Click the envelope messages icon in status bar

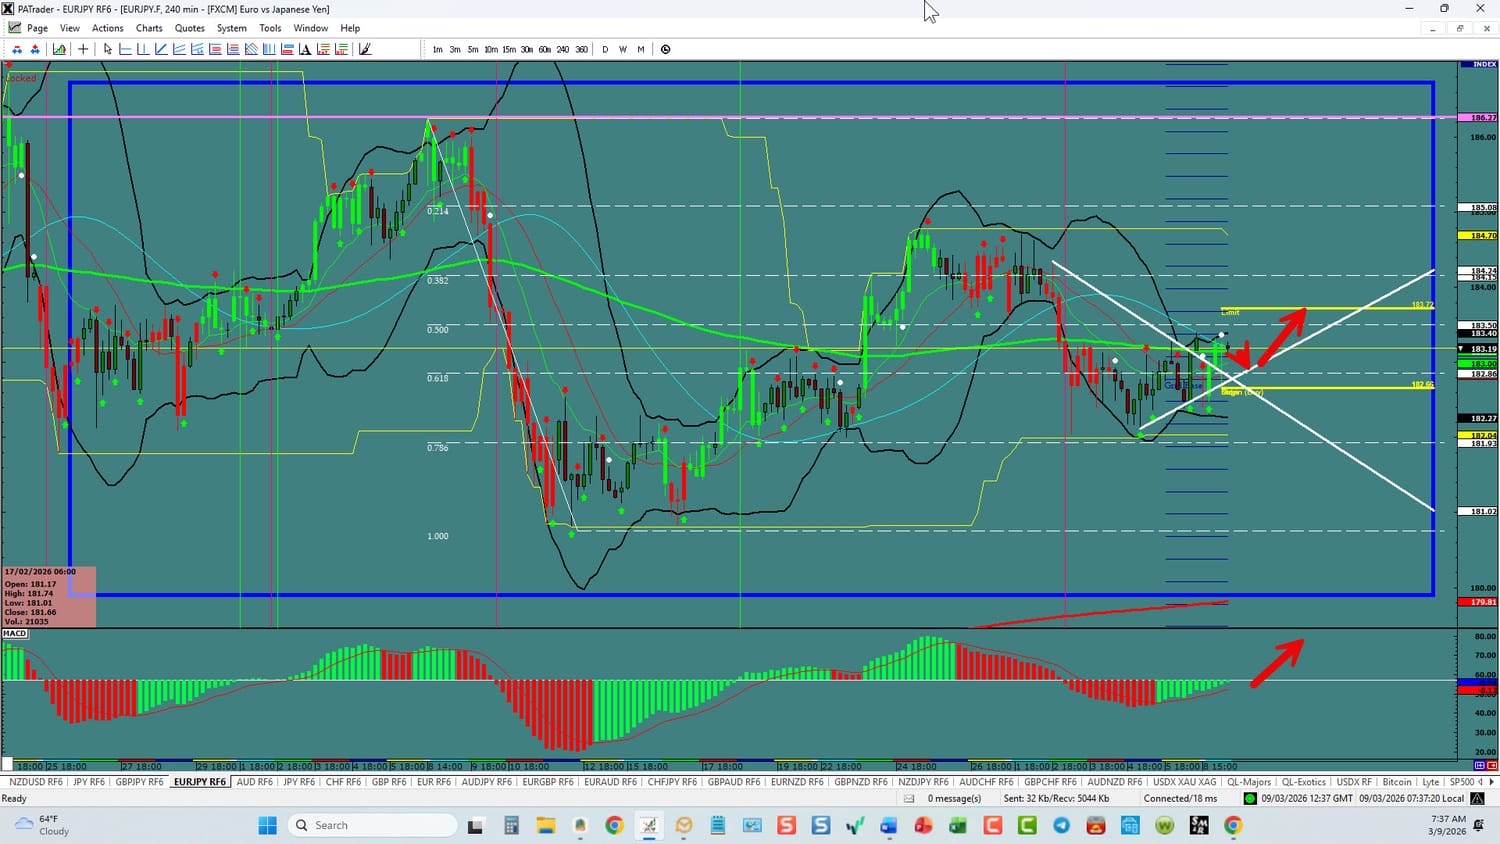tap(909, 798)
